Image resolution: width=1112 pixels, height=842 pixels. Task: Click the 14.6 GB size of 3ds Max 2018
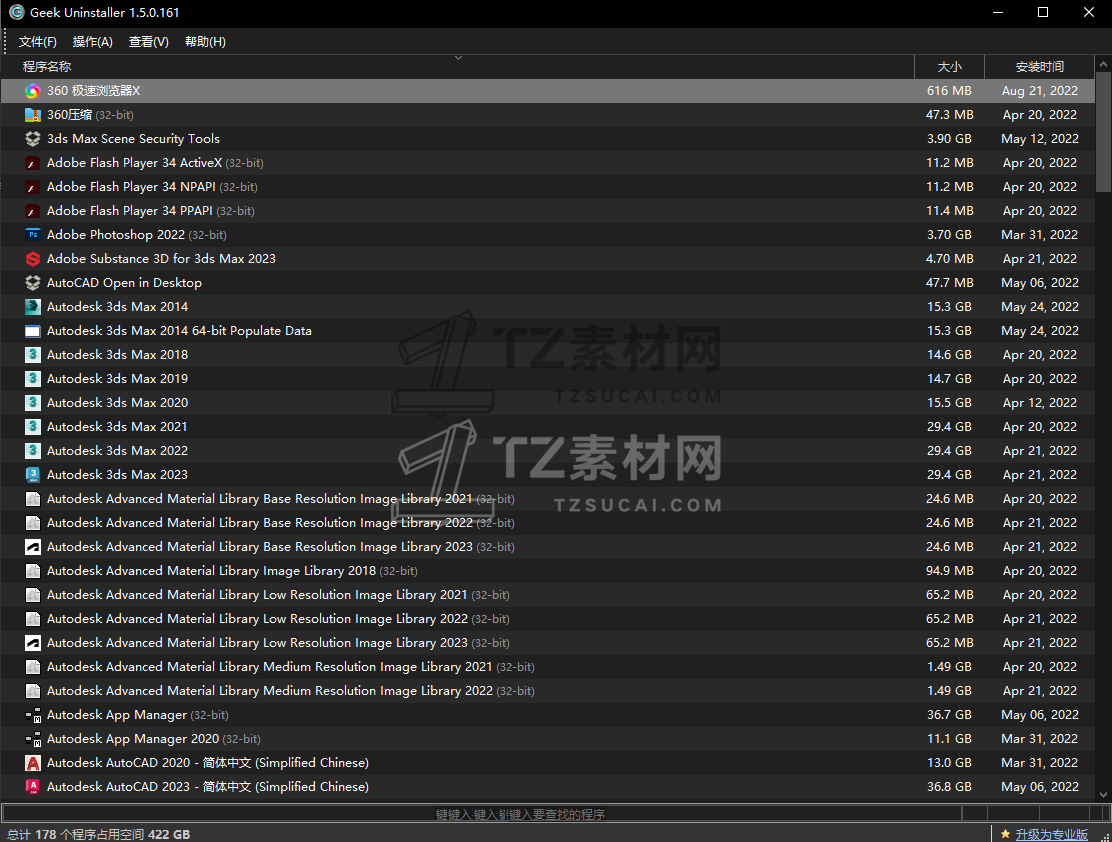(x=949, y=355)
